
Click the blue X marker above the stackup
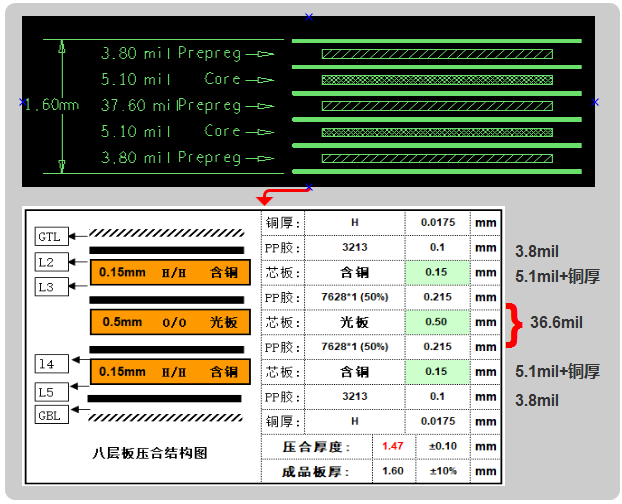click(x=308, y=17)
